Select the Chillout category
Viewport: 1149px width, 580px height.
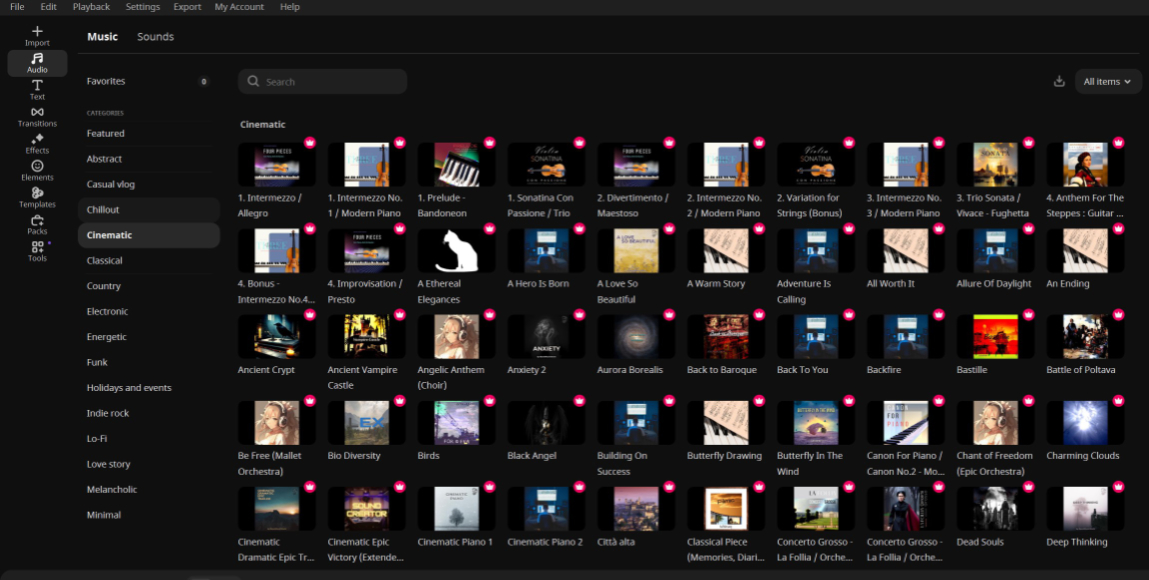tap(149, 209)
